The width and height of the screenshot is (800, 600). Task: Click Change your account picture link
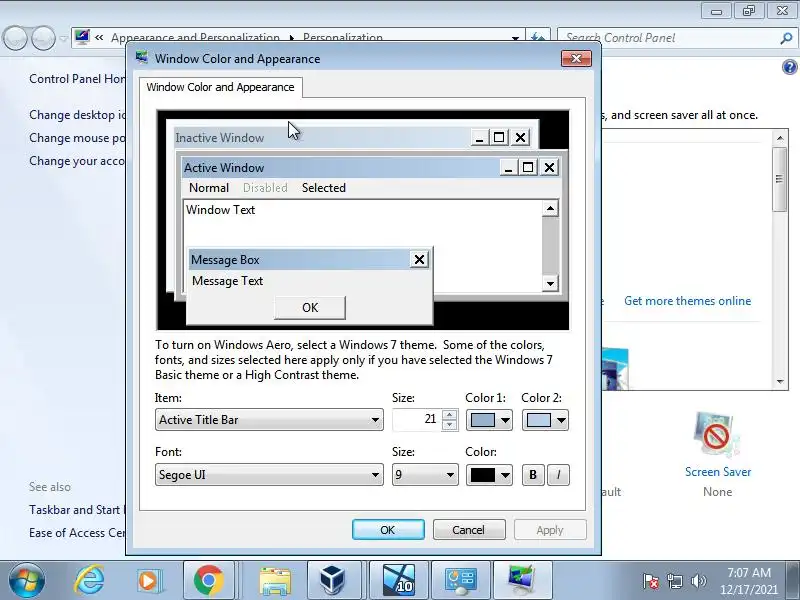point(78,161)
